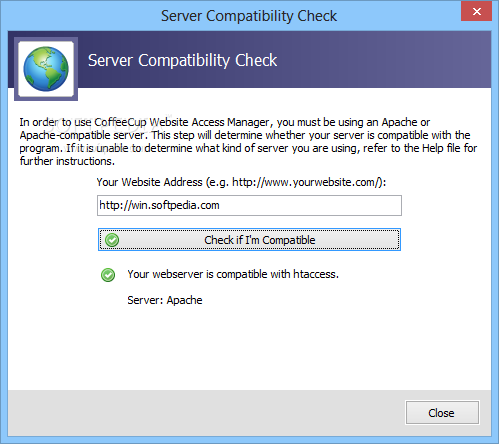Click the Check if I'm Compatible button

249,240
